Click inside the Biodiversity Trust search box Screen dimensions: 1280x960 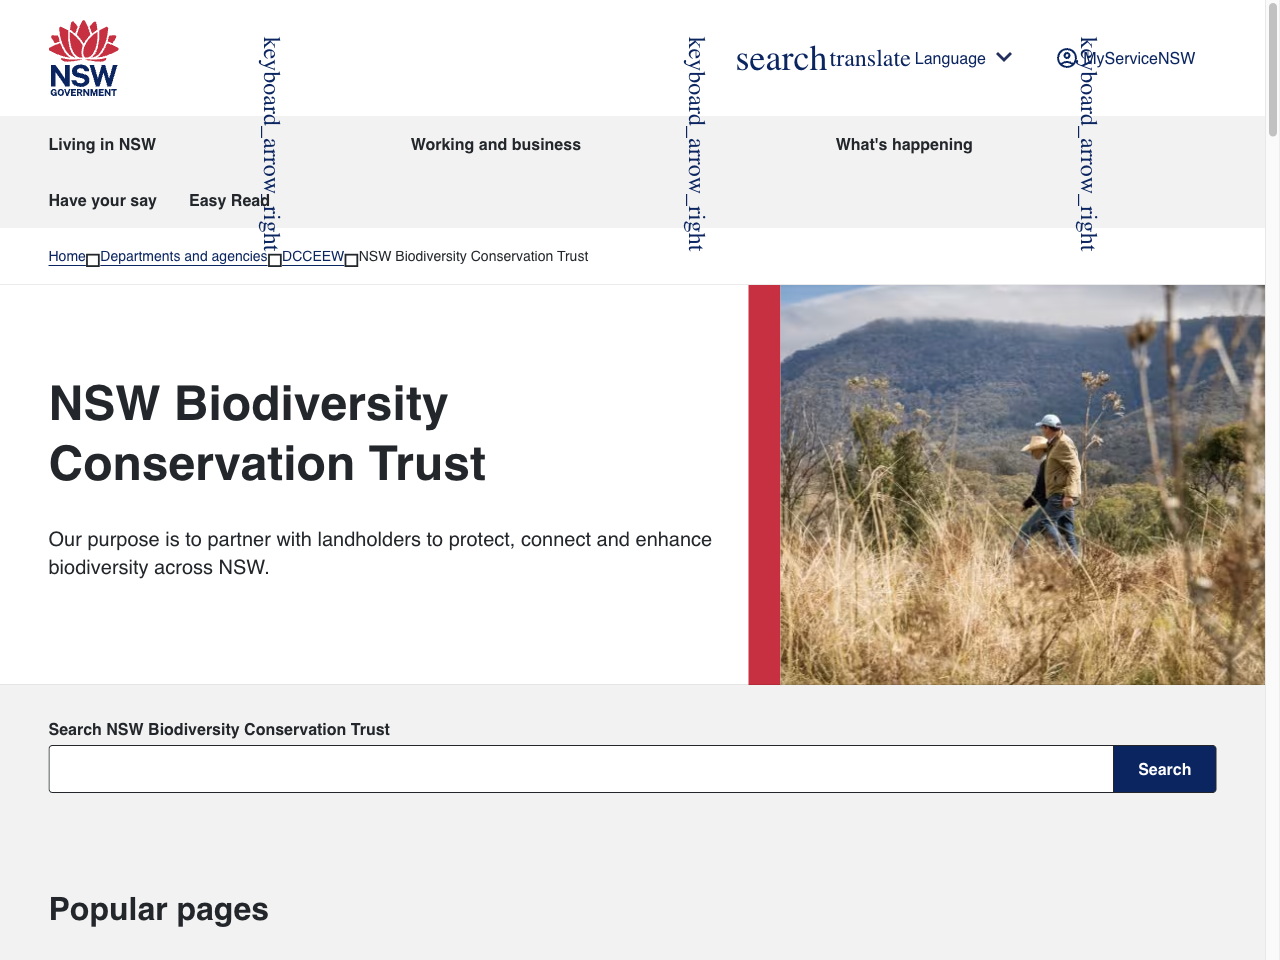(580, 769)
